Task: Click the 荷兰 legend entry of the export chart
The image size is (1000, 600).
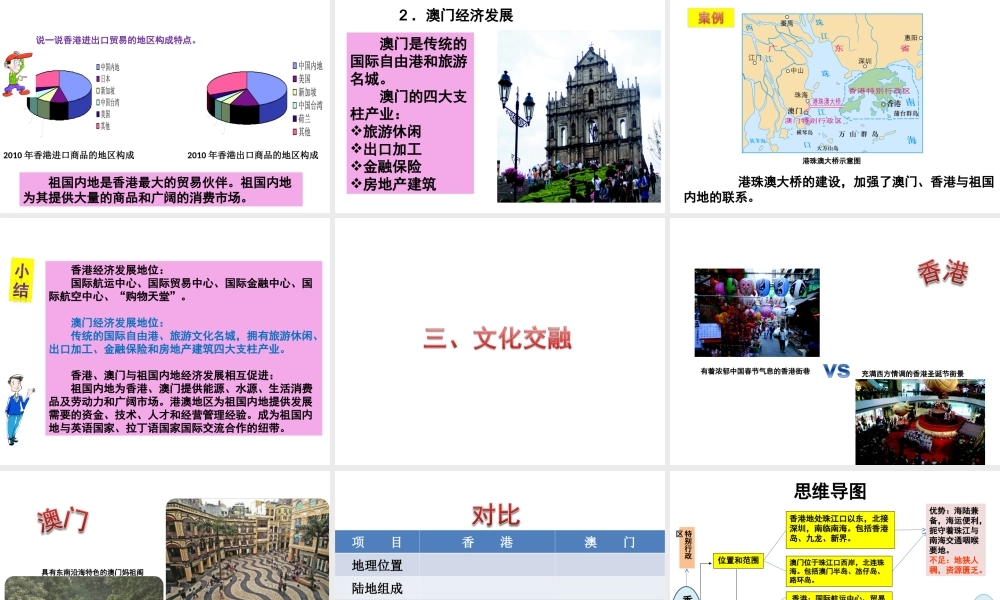Action: click(x=302, y=119)
